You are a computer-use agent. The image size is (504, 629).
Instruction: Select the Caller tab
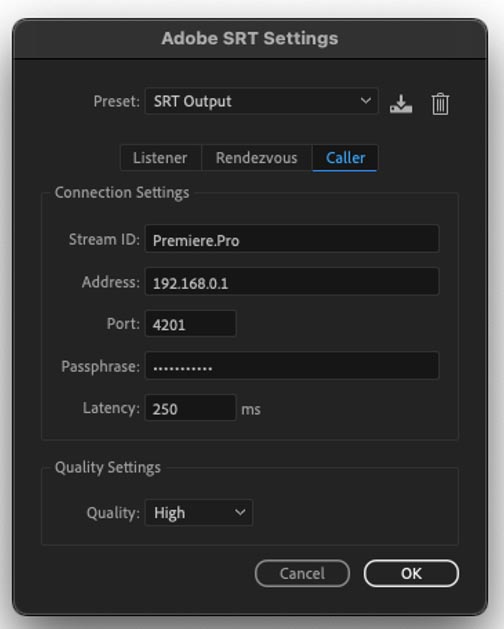[345, 158]
